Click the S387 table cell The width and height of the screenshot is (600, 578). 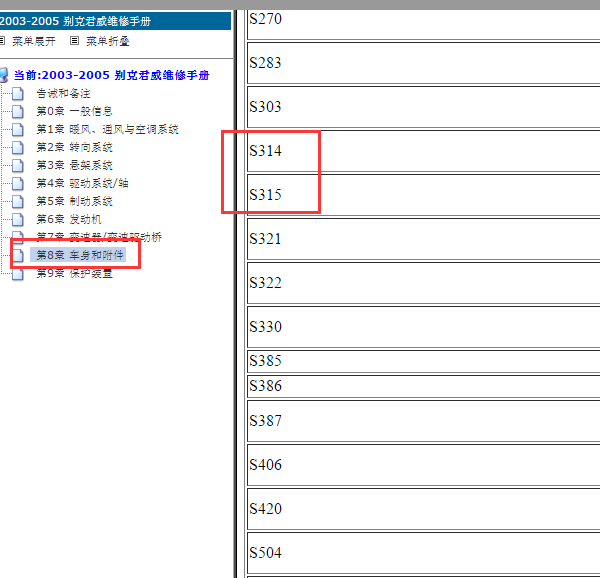(x=423, y=421)
